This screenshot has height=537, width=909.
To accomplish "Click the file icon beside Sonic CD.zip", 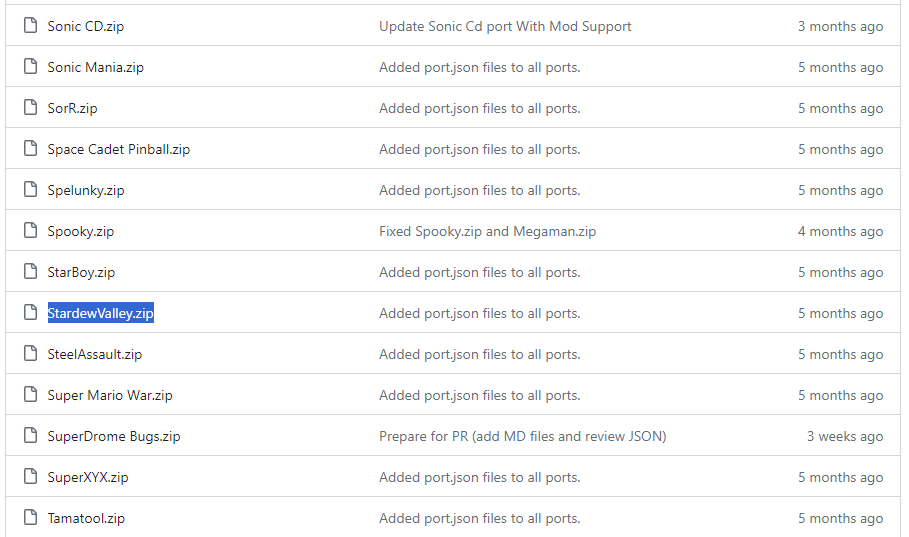I will coord(30,26).
